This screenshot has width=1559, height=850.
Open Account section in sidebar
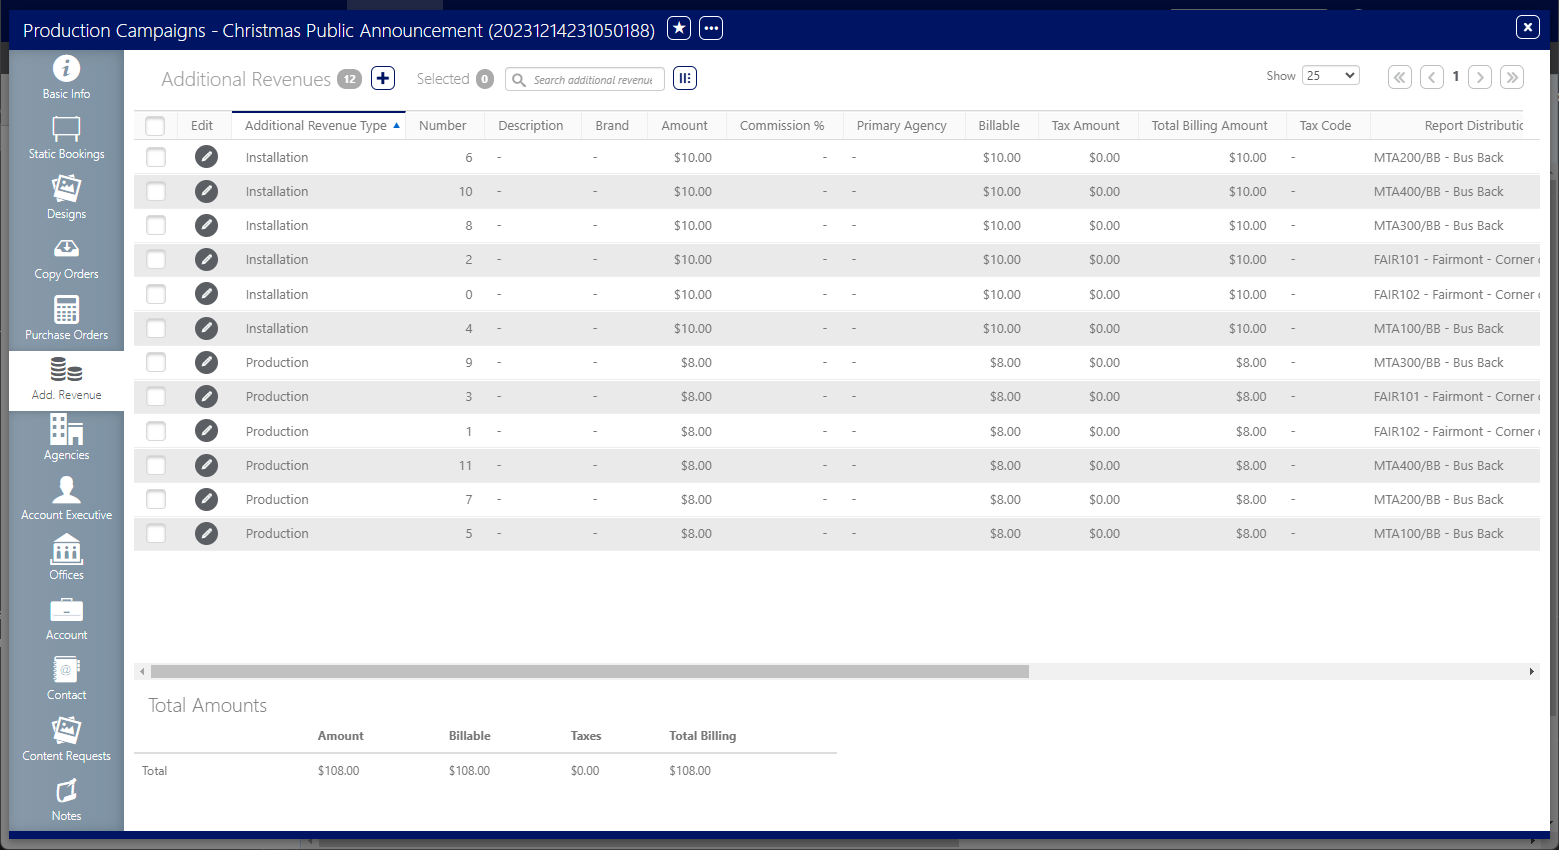point(66,619)
